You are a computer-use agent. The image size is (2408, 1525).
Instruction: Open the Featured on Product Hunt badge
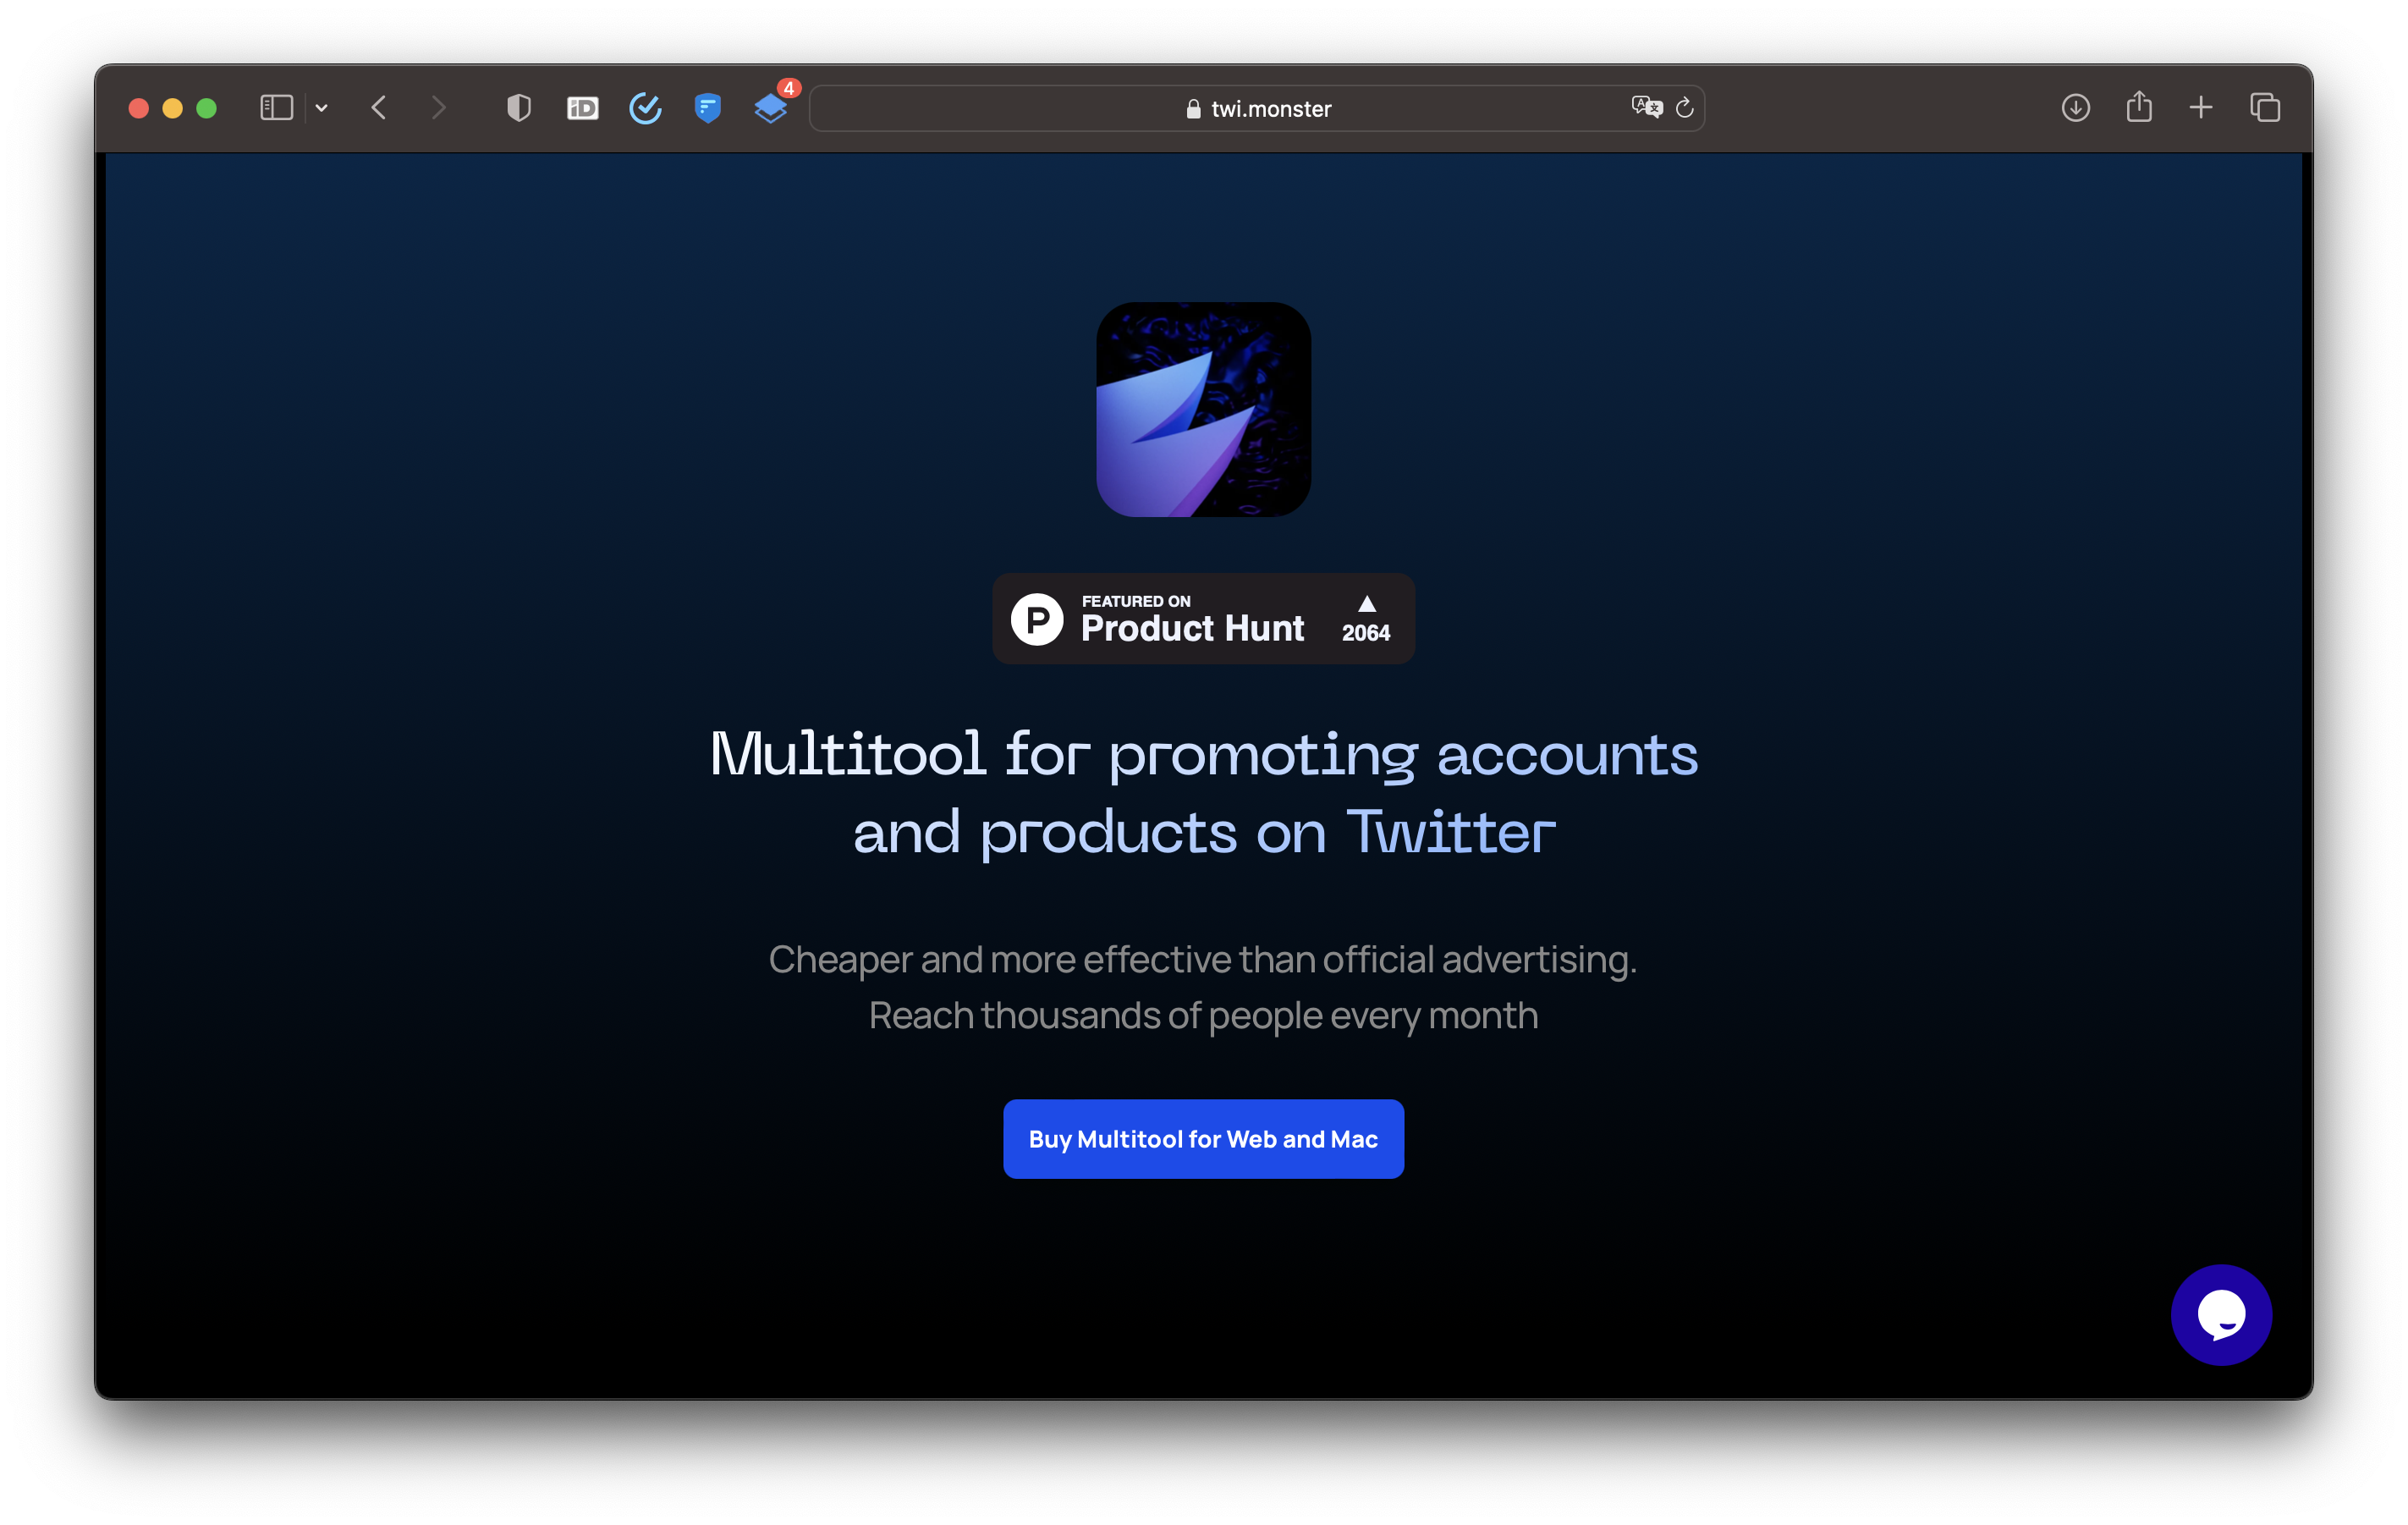coord(1204,618)
